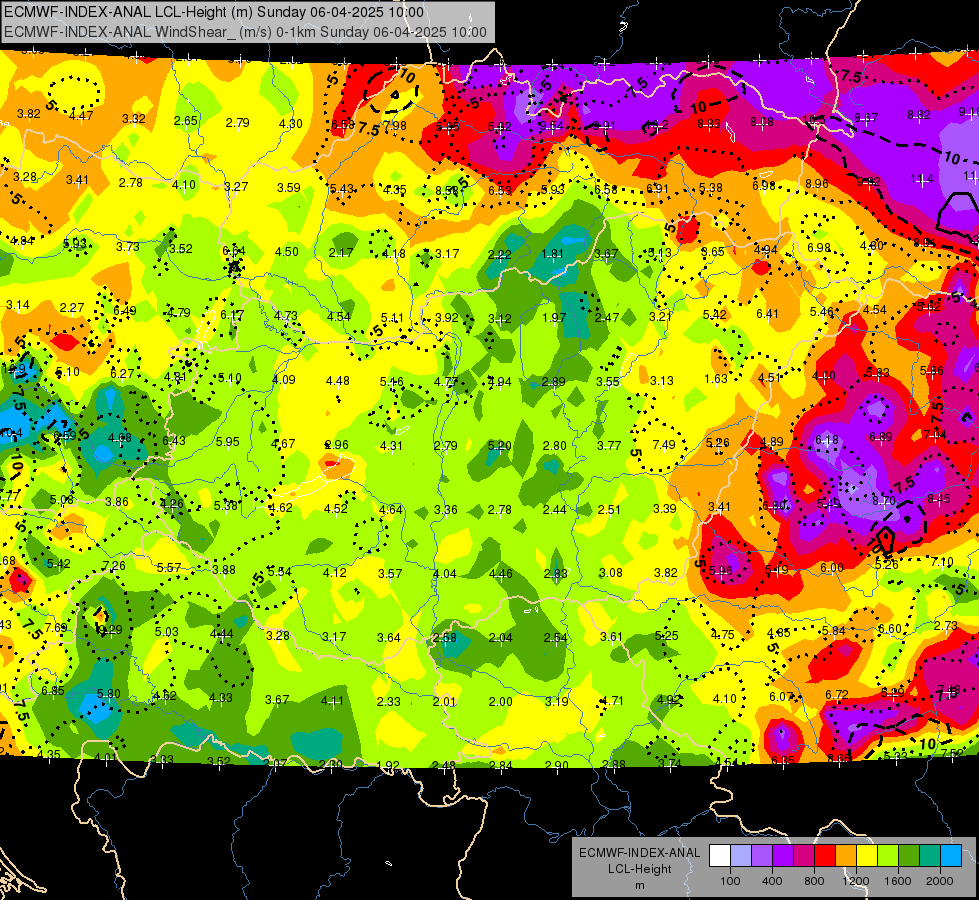
Task: Click the wind shear value 2.89
Action: [x=554, y=381]
